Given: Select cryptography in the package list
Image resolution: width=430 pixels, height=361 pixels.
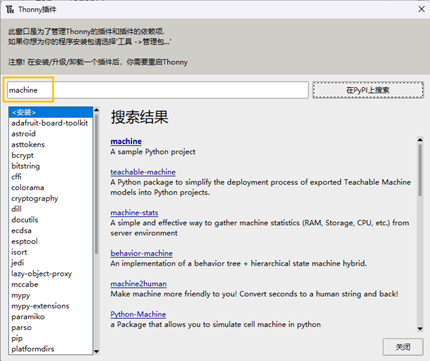Looking at the screenshot, I should [x=51, y=198].
